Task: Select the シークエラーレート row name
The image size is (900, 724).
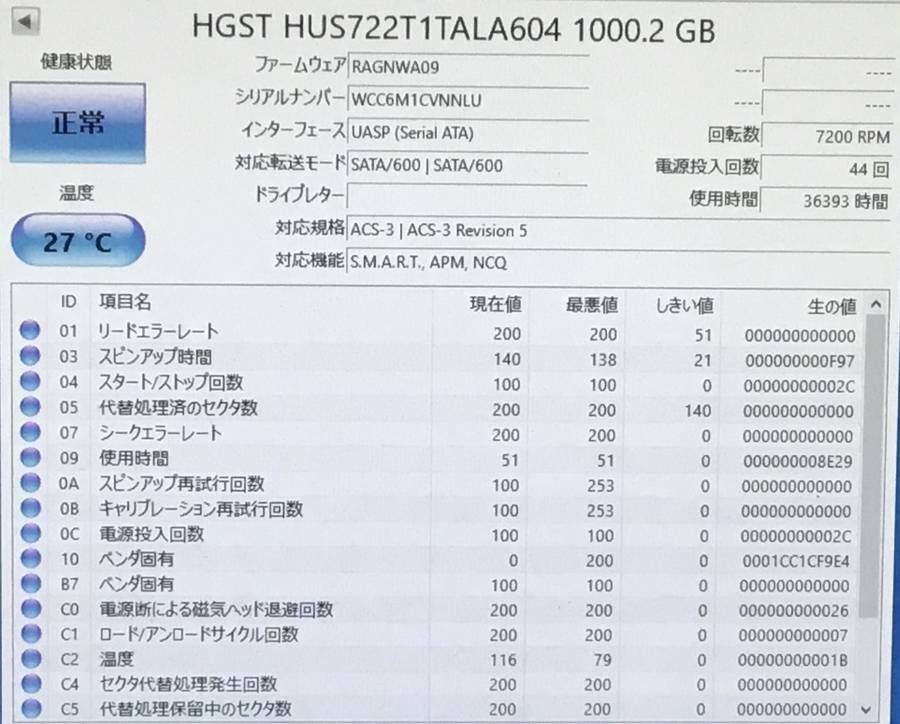Action: [x=160, y=432]
